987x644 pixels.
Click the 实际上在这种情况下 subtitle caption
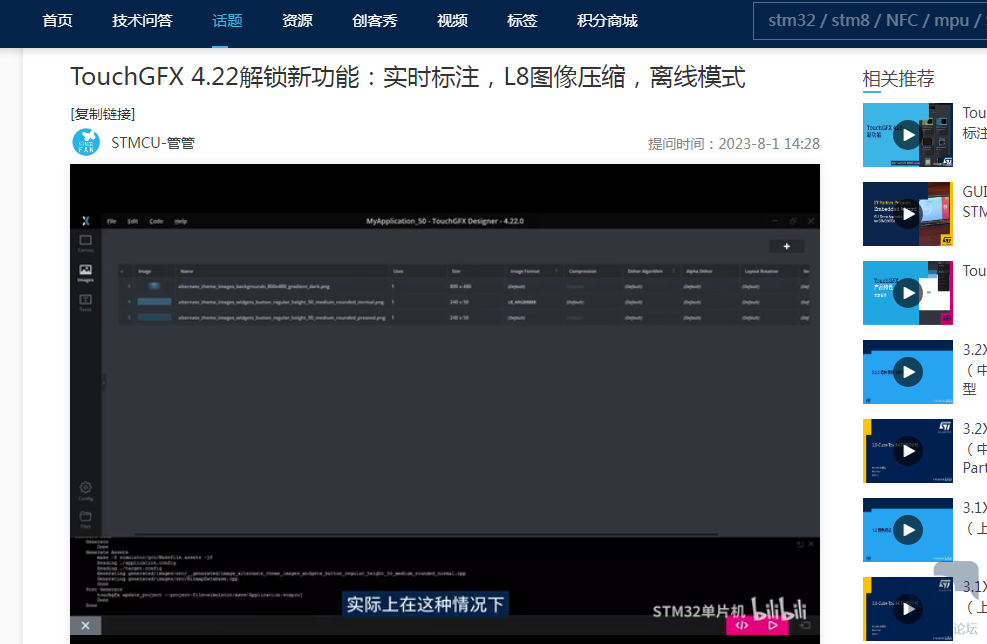click(425, 604)
